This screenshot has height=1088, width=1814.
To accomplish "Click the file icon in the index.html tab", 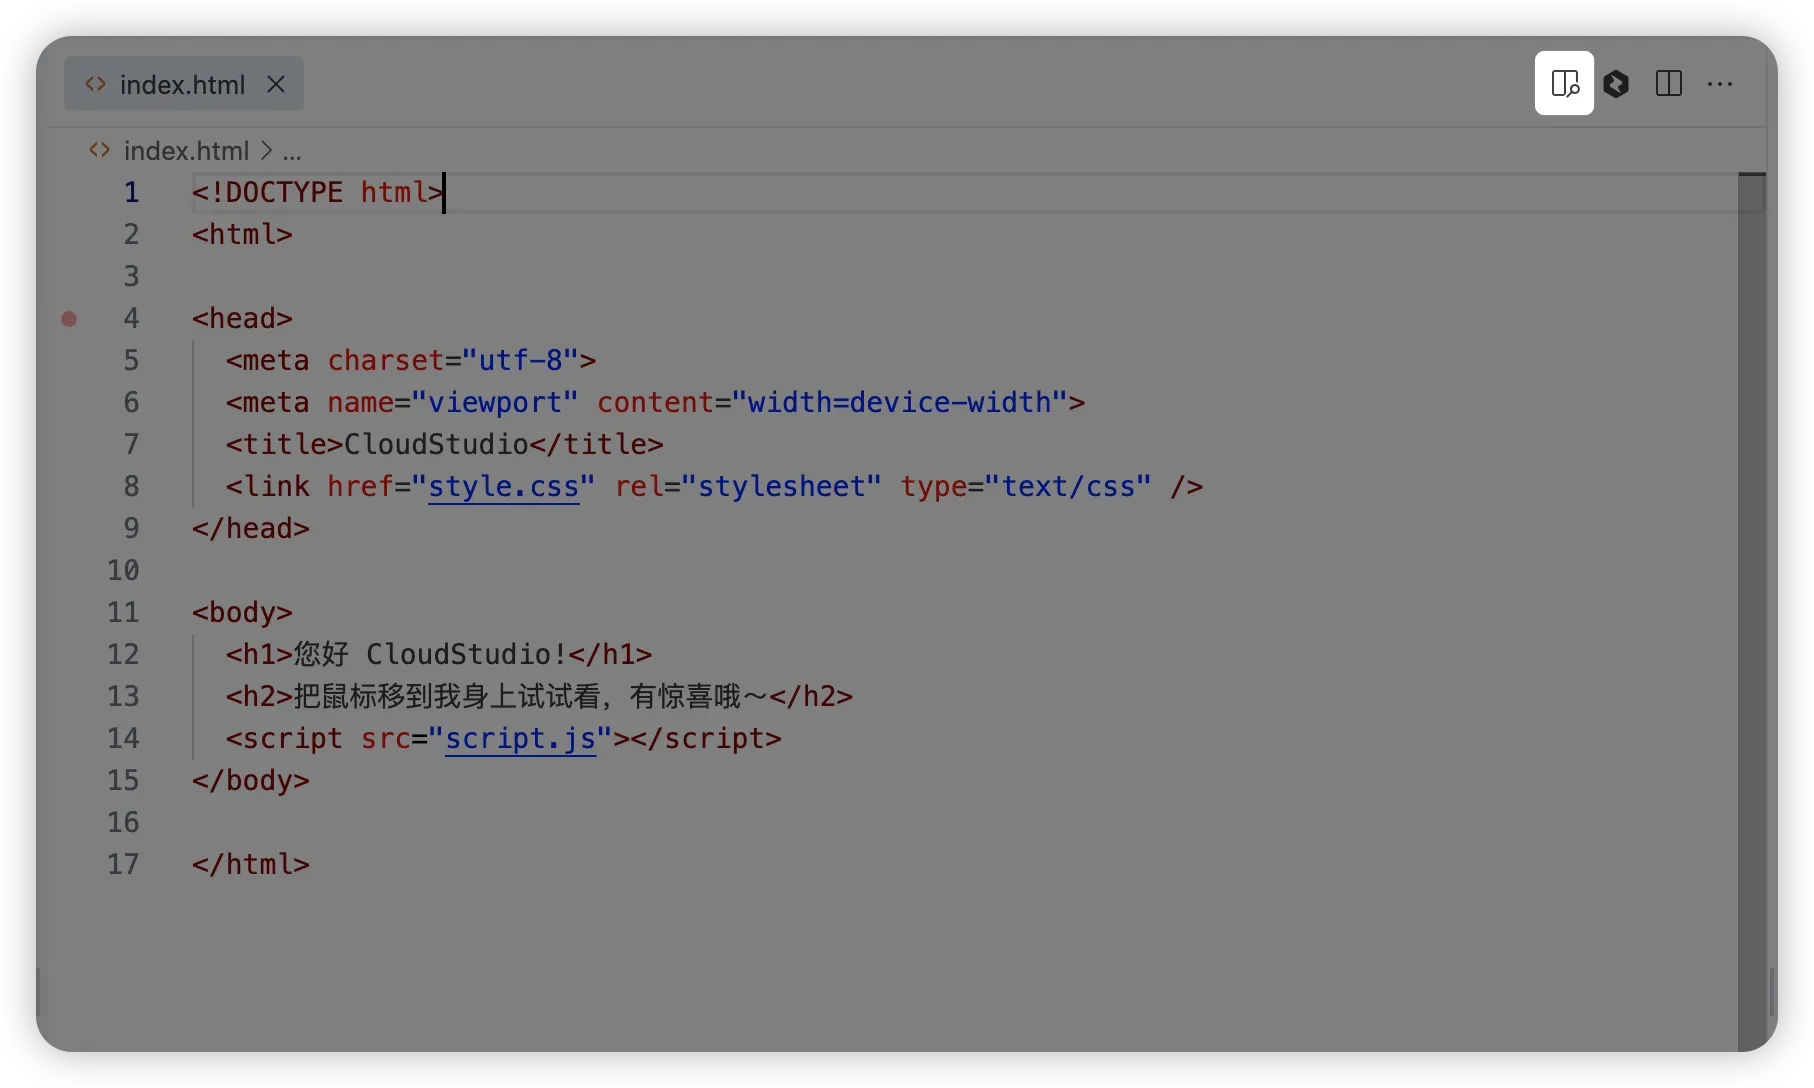I will pos(96,85).
